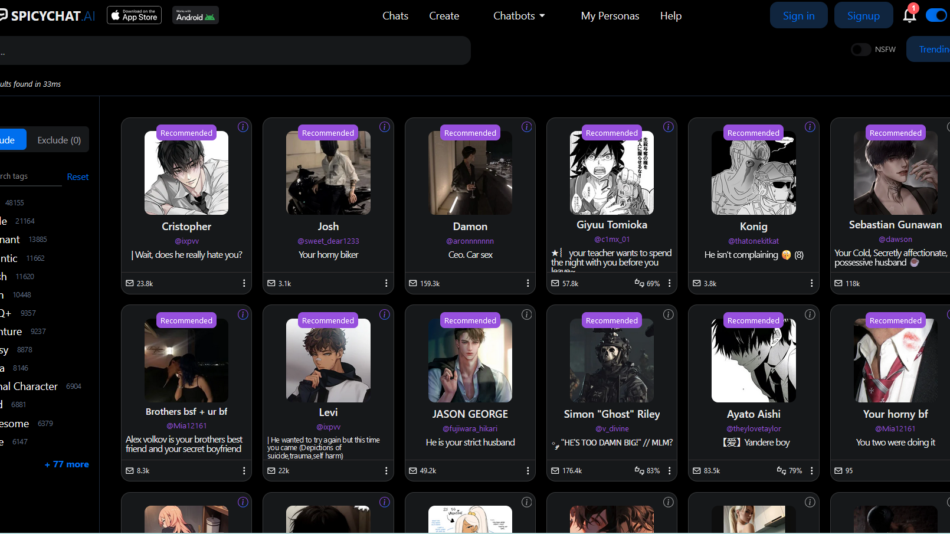Click the Sign in button

tap(798, 15)
